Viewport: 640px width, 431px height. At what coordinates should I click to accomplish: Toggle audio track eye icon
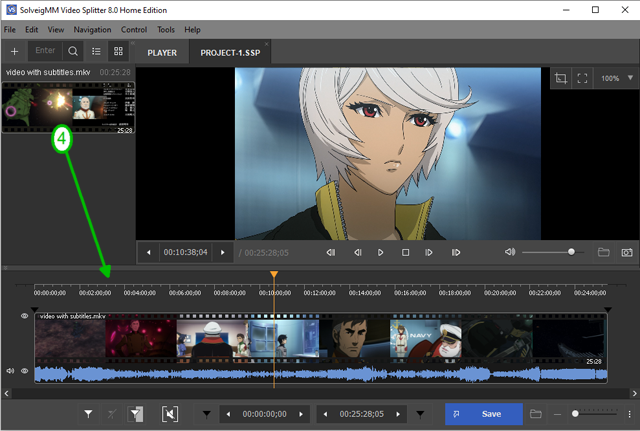click(24, 371)
